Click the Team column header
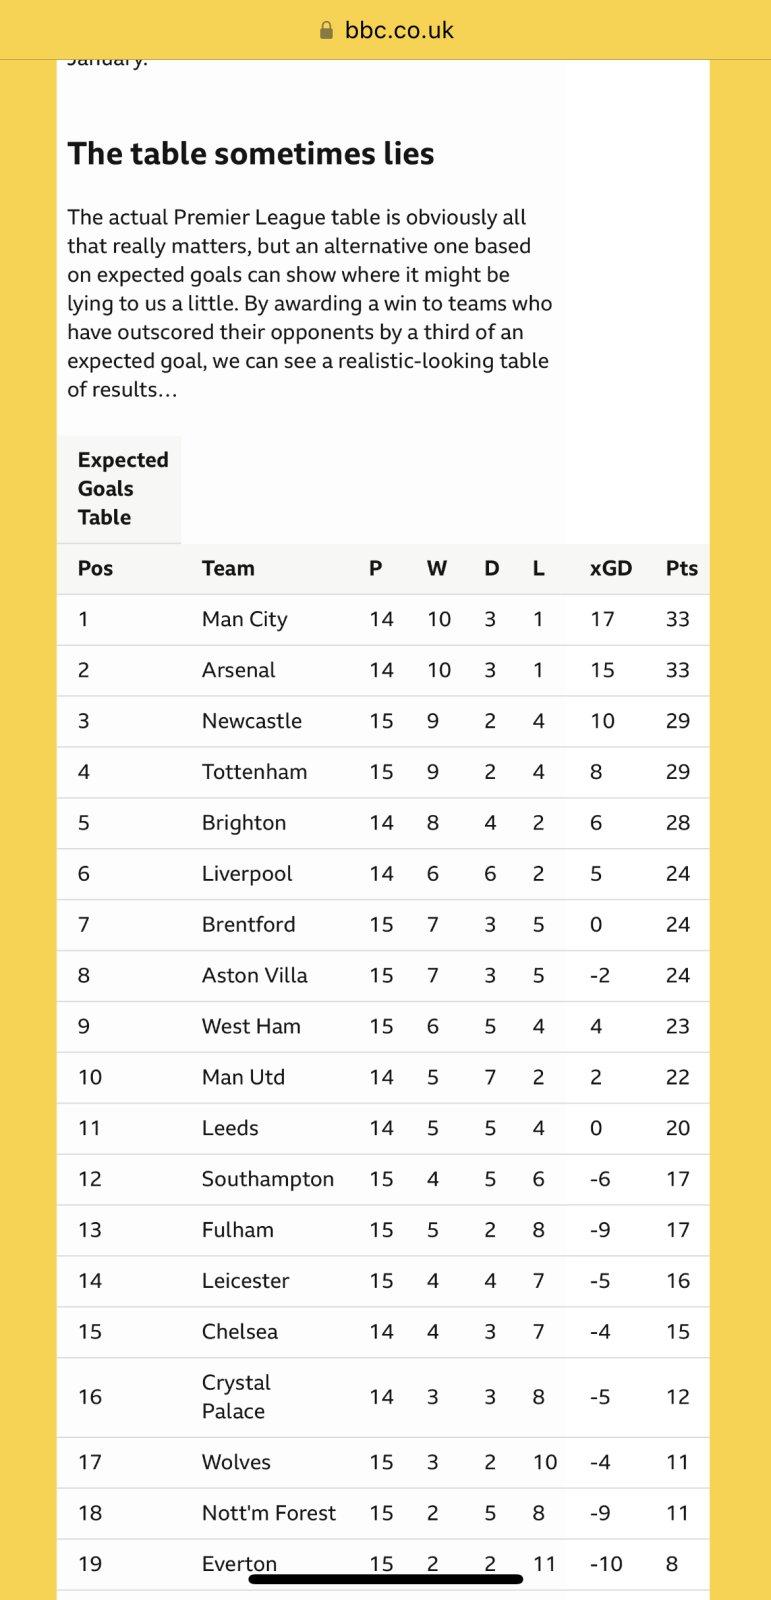 coord(228,569)
